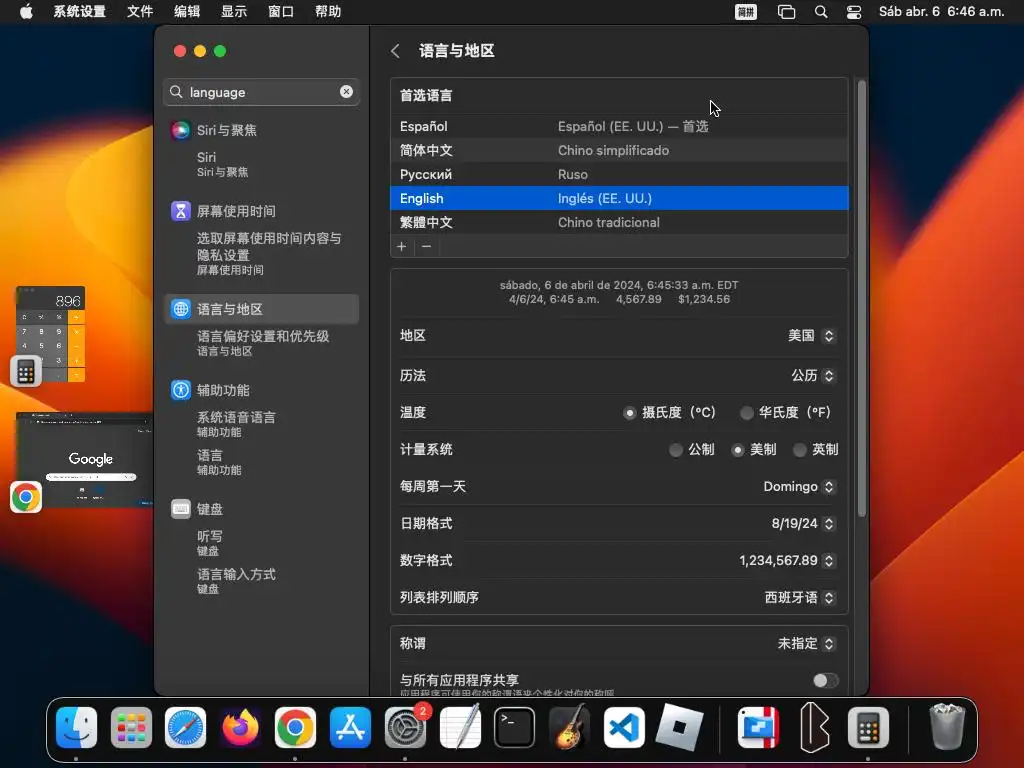The width and height of the screenshot is (1024, 768).
Task: Launch Visual Studio Code from the Dock
Action: coord(624,728)
